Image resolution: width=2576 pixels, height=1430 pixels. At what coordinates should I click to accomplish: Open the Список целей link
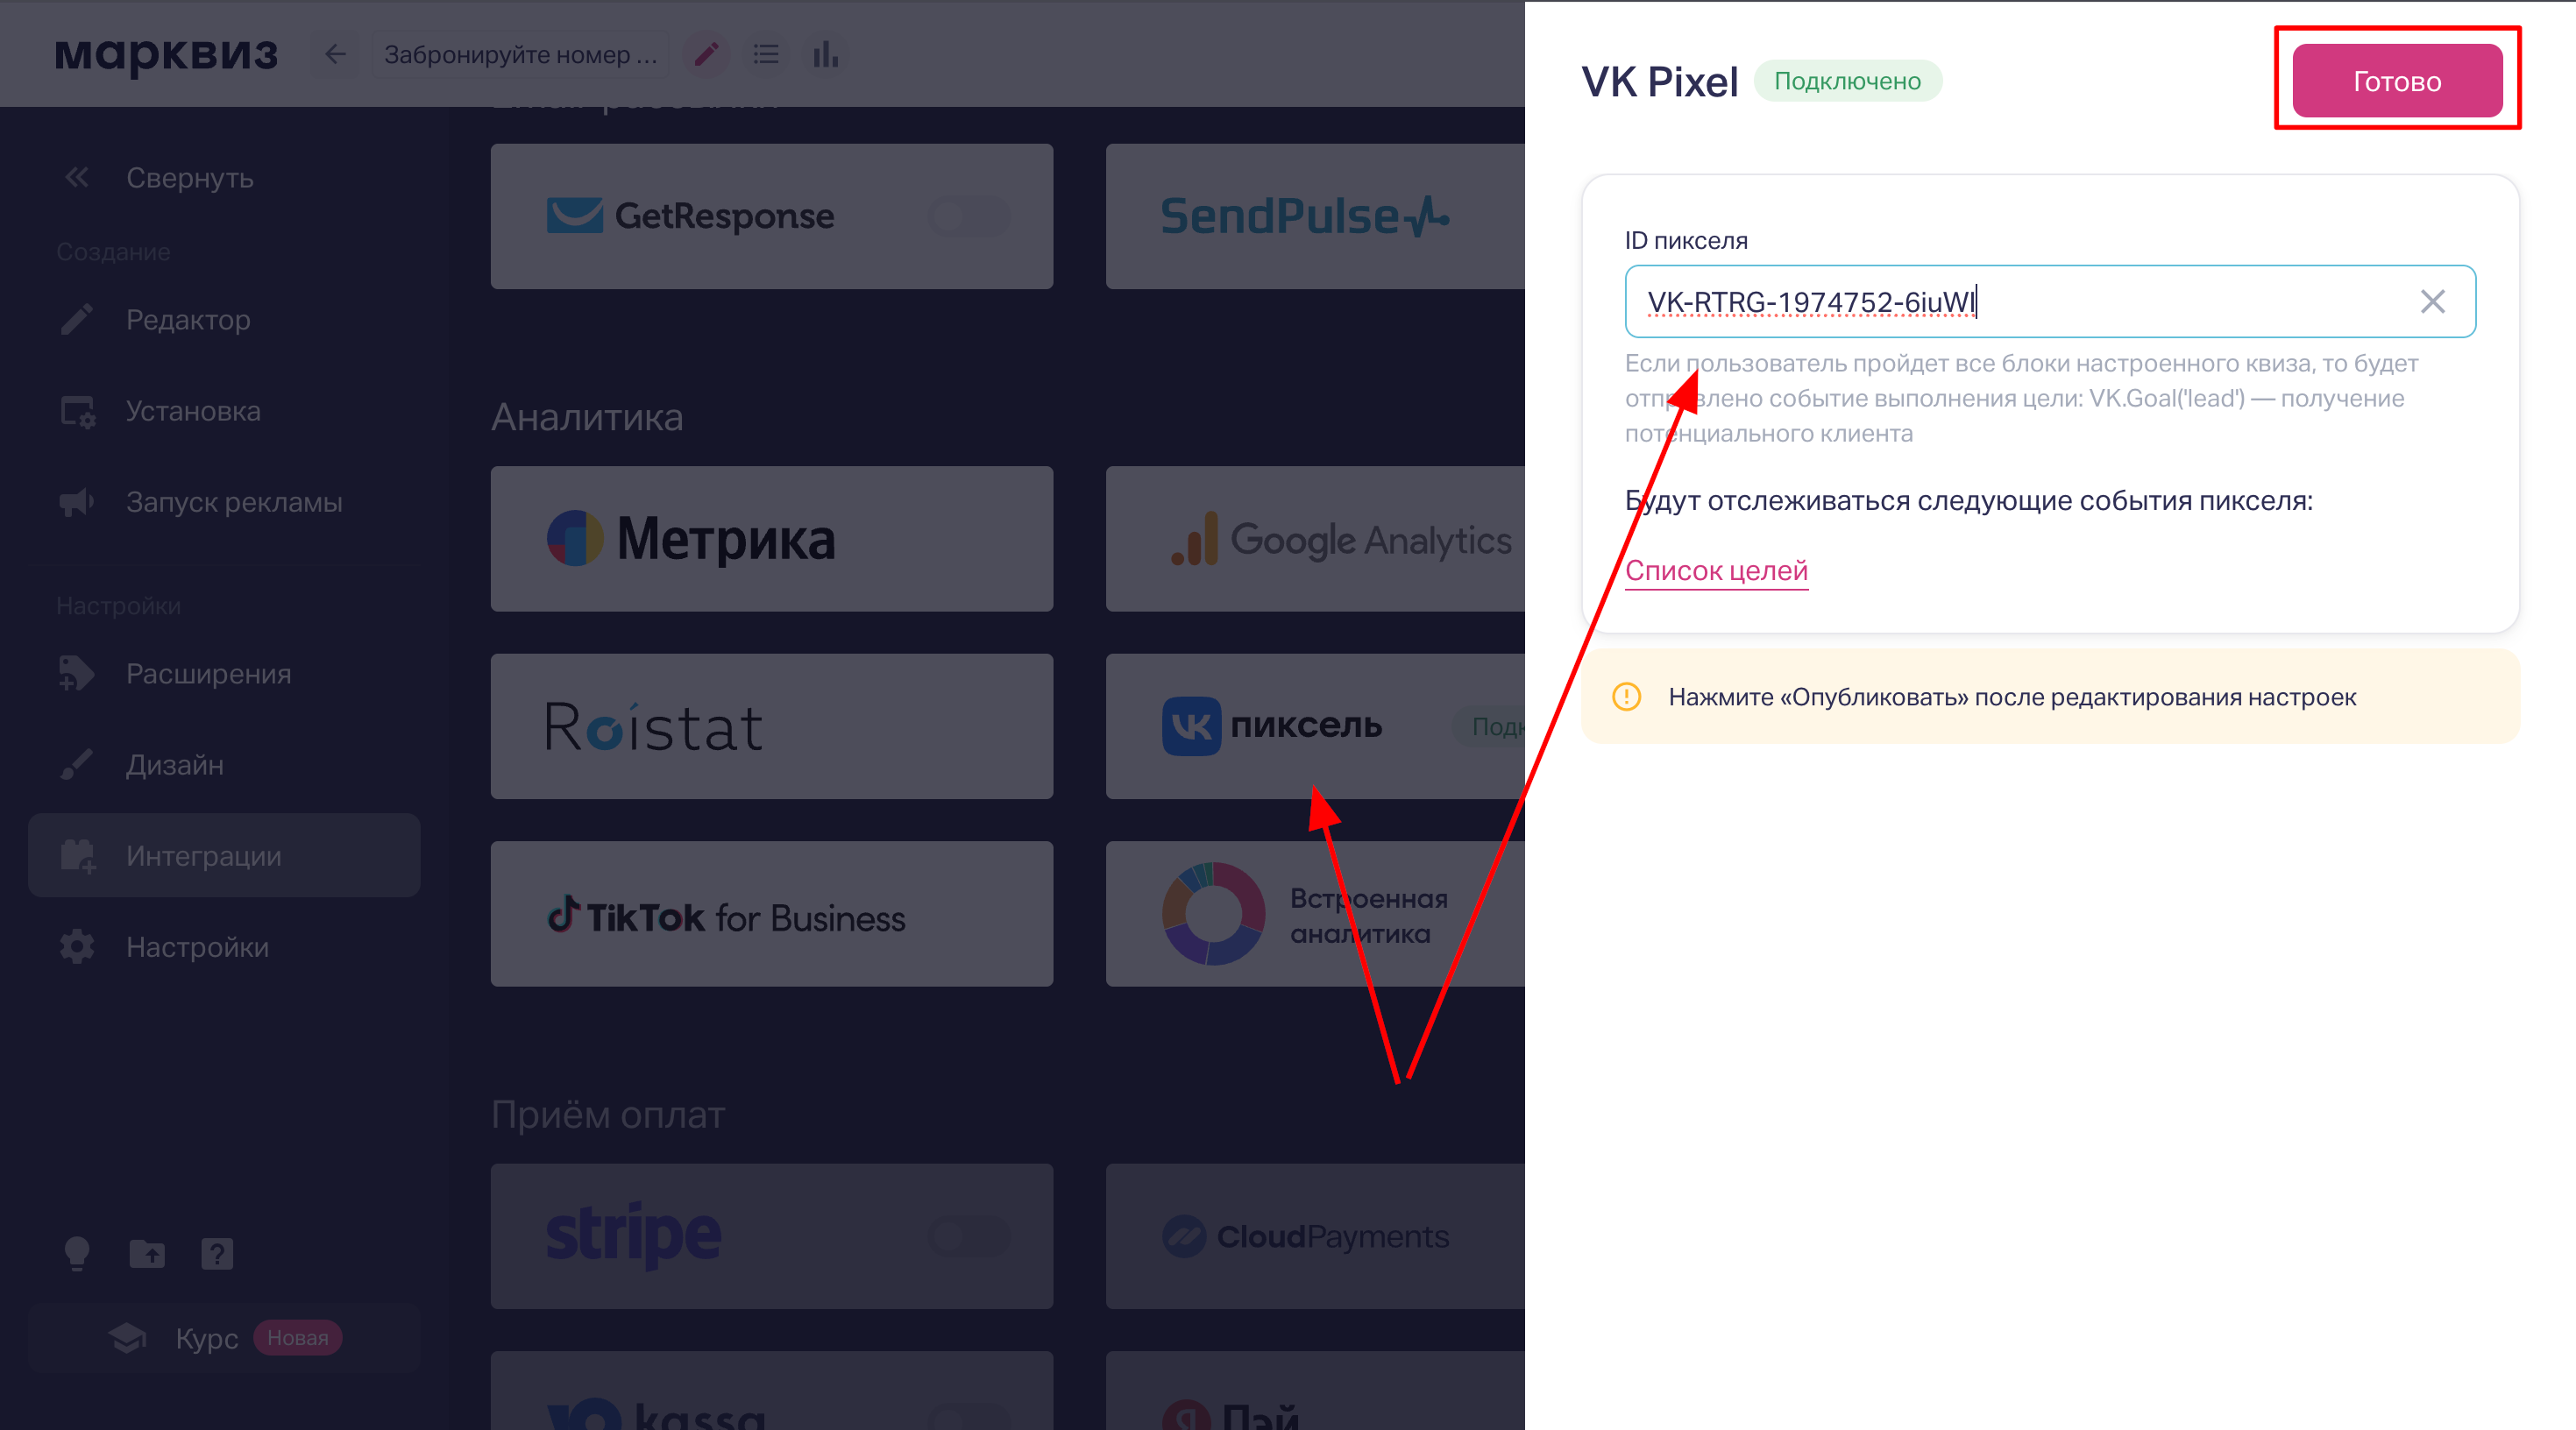[1716, 571]
